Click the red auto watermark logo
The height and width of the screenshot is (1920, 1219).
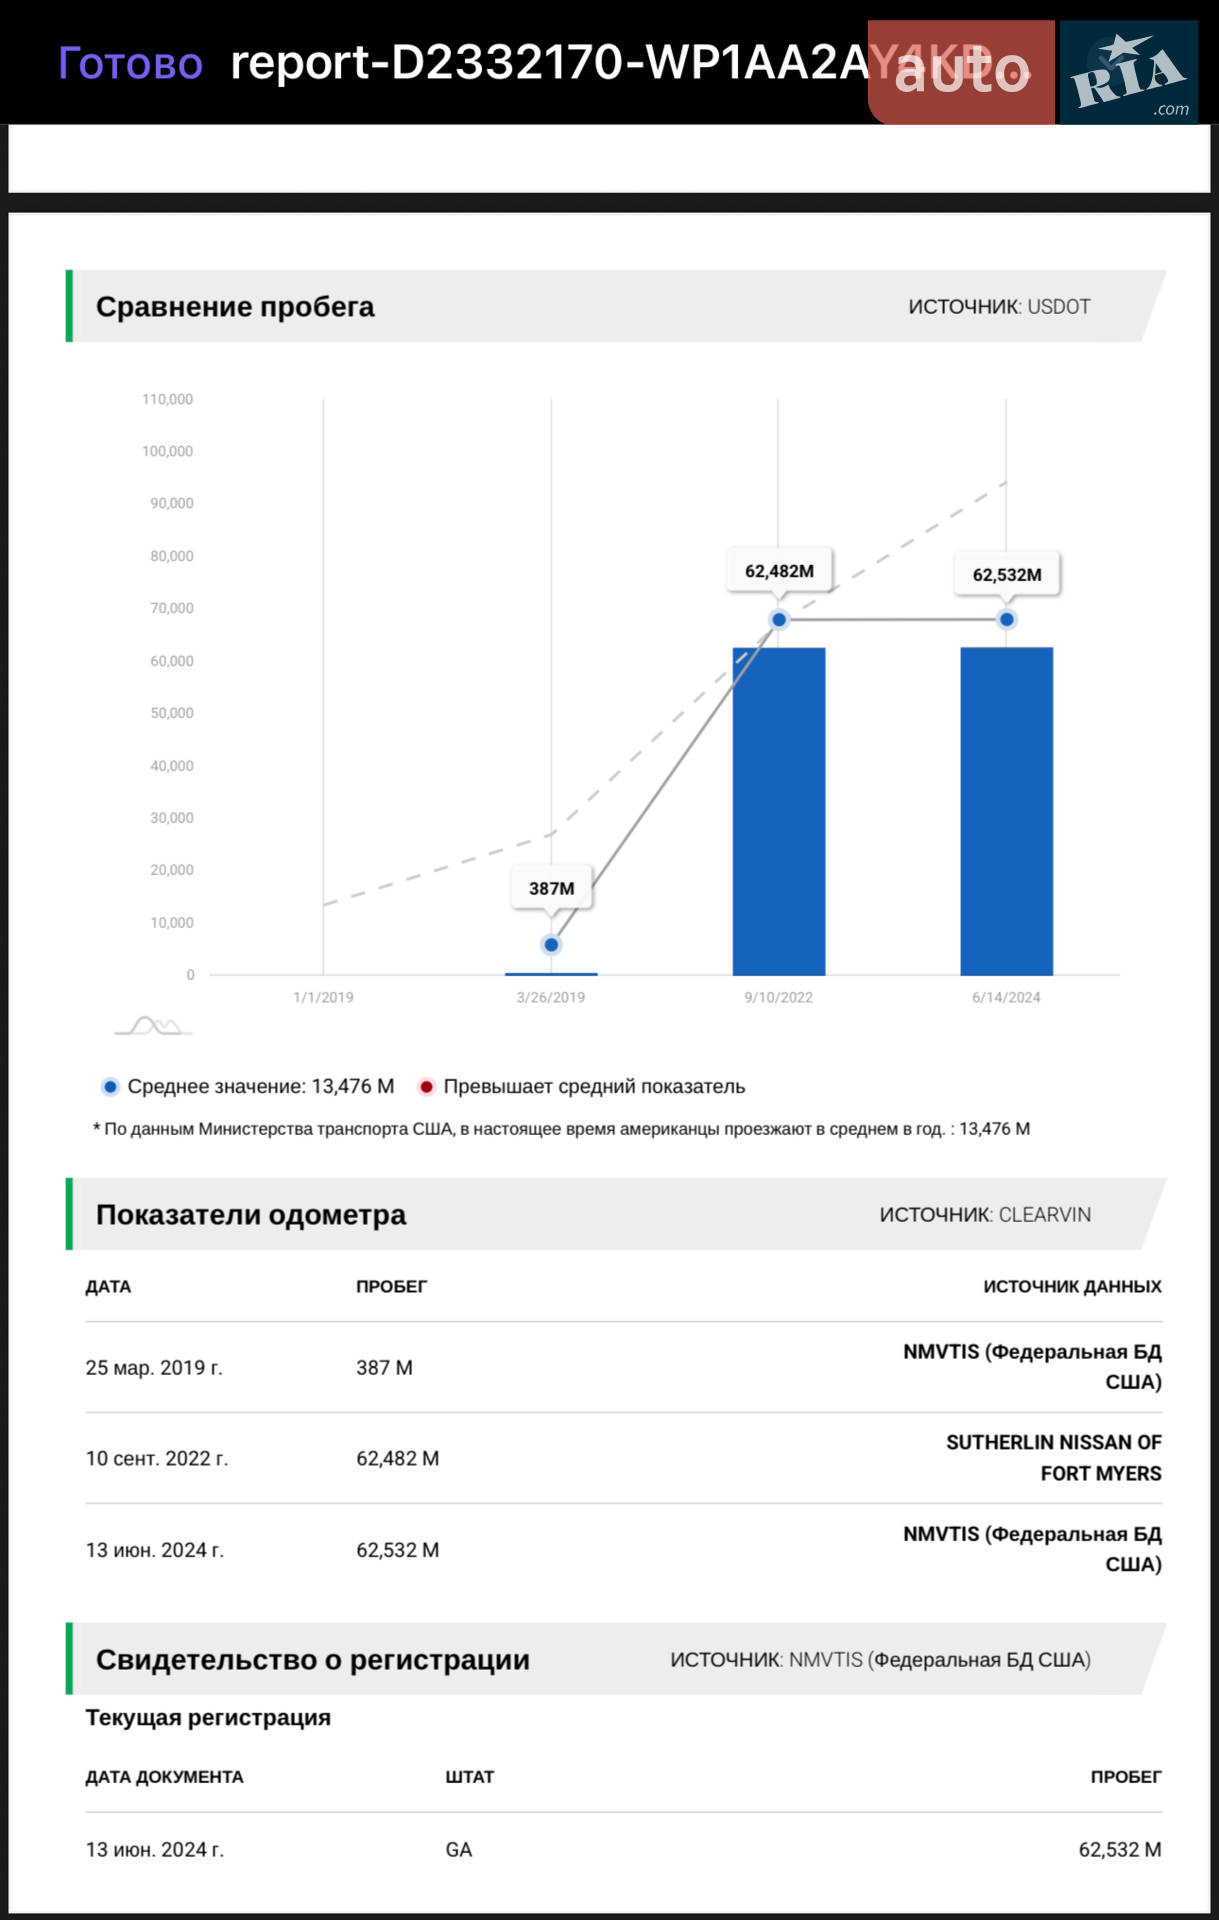[961, 72]
